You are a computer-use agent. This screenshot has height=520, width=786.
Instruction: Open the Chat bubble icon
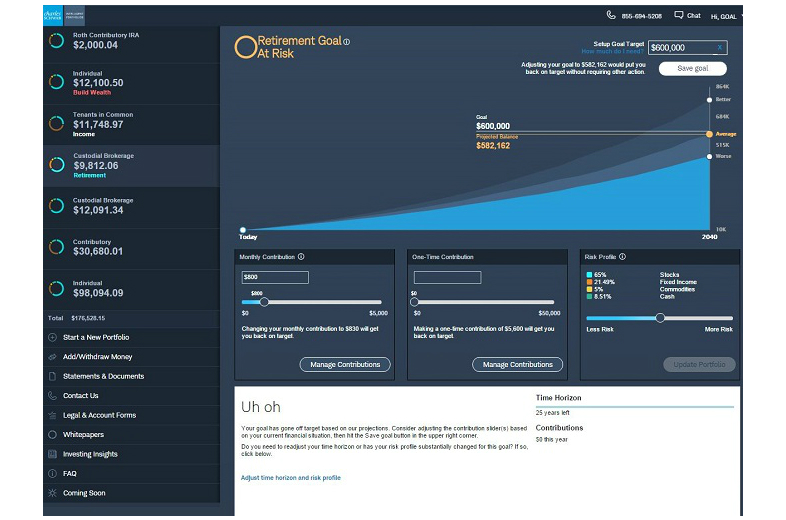[x=679, y=16]
